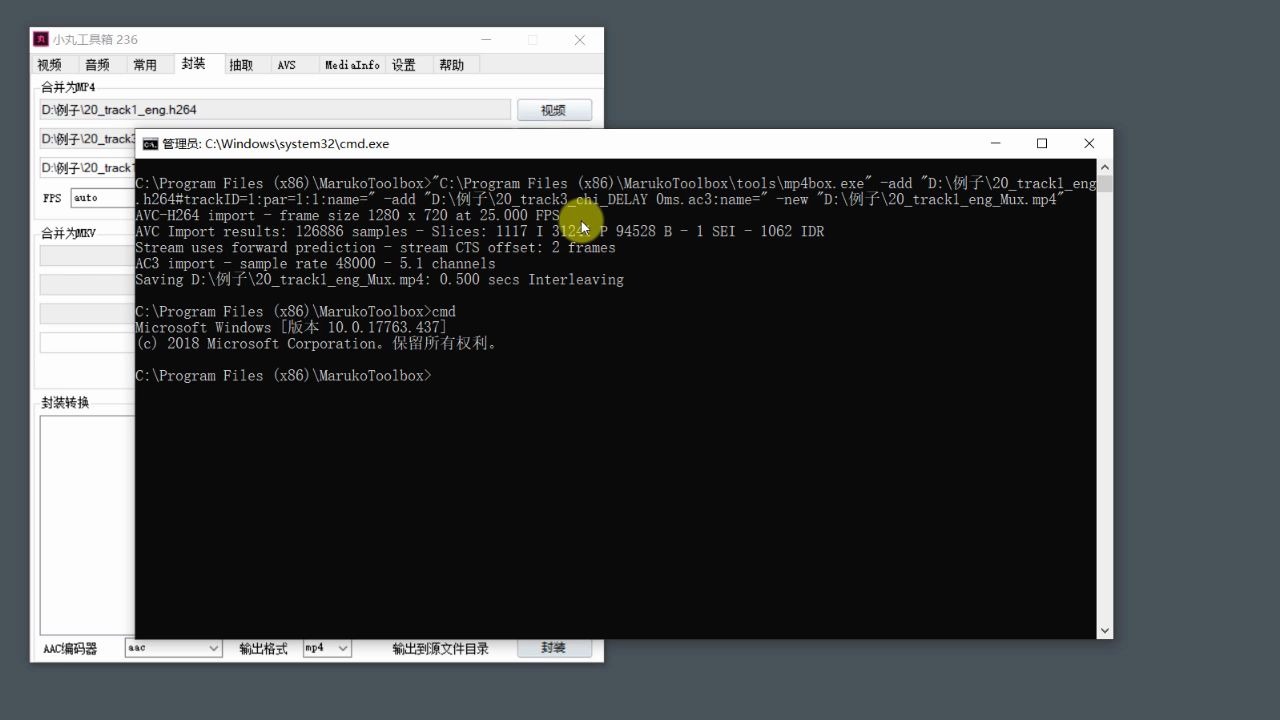This screenshot has height=720, width=1280.
Task: Click the 封装 mux button
Action: click(554, 648)
